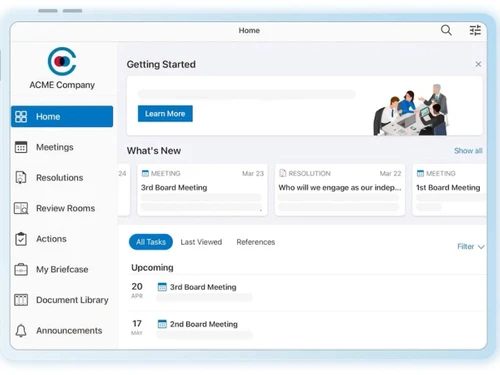Click the Actions clipboard icon
This screenshot has width=500, height=375.
pos(21,239)
